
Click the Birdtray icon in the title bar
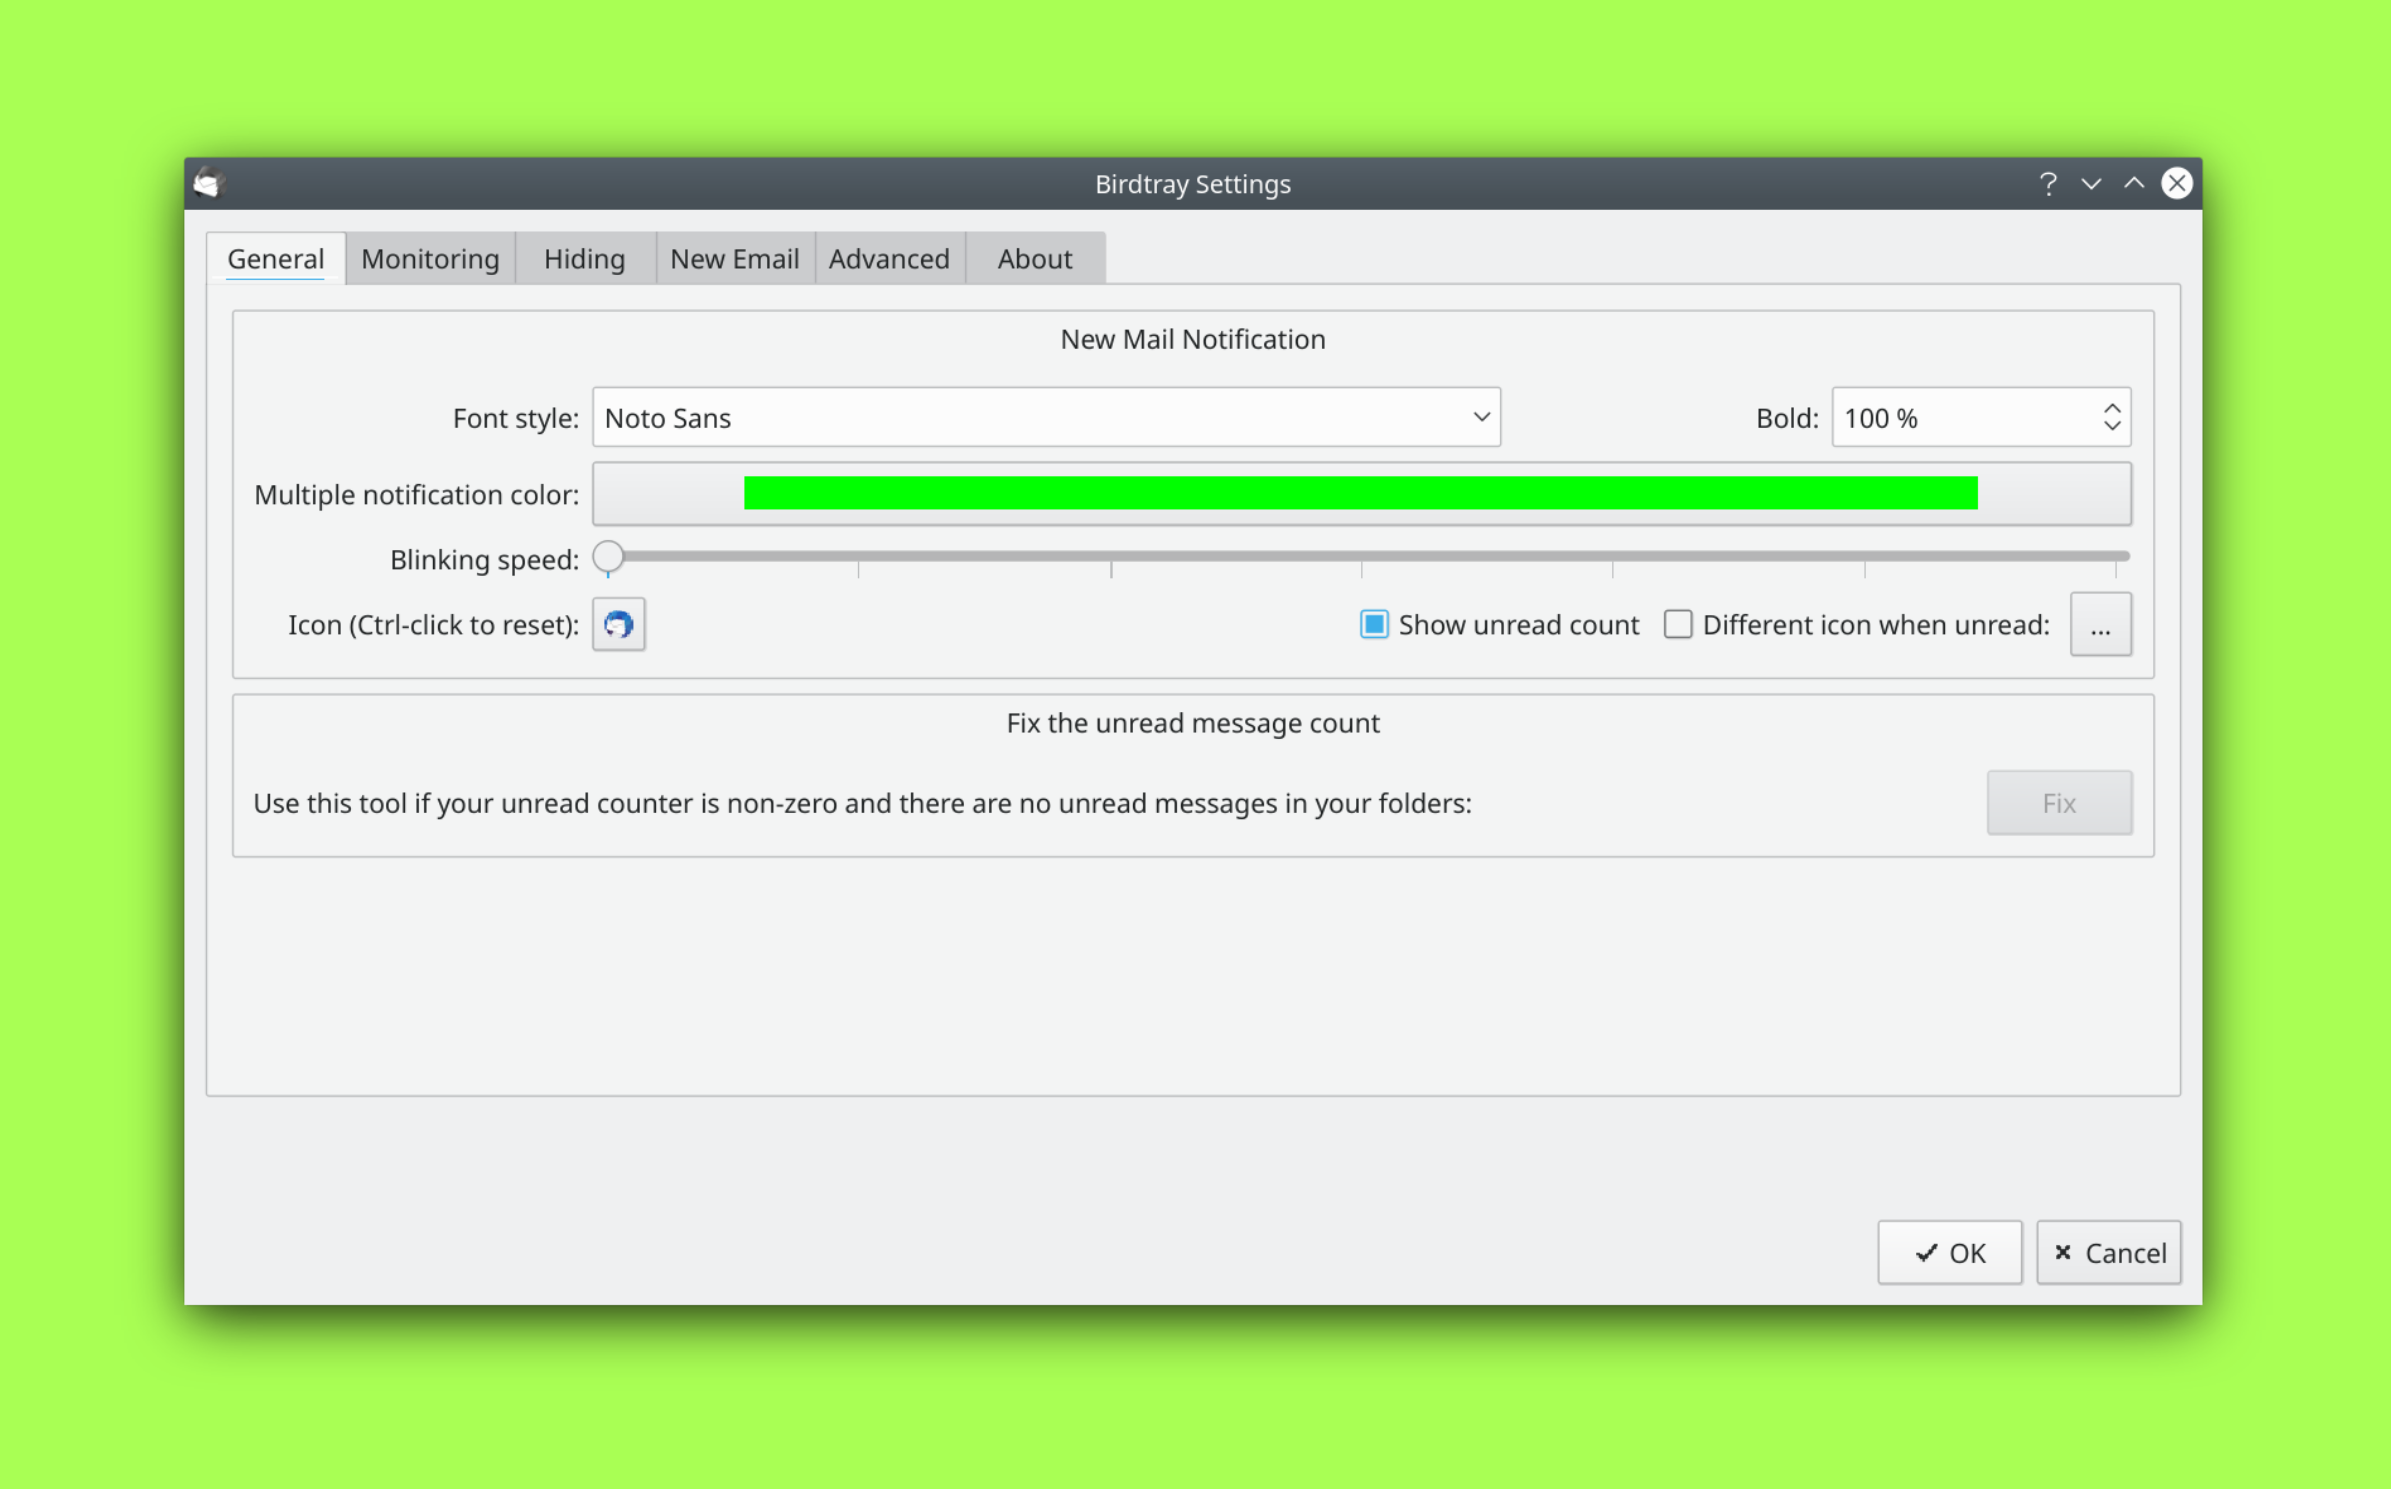click(208, 183)
